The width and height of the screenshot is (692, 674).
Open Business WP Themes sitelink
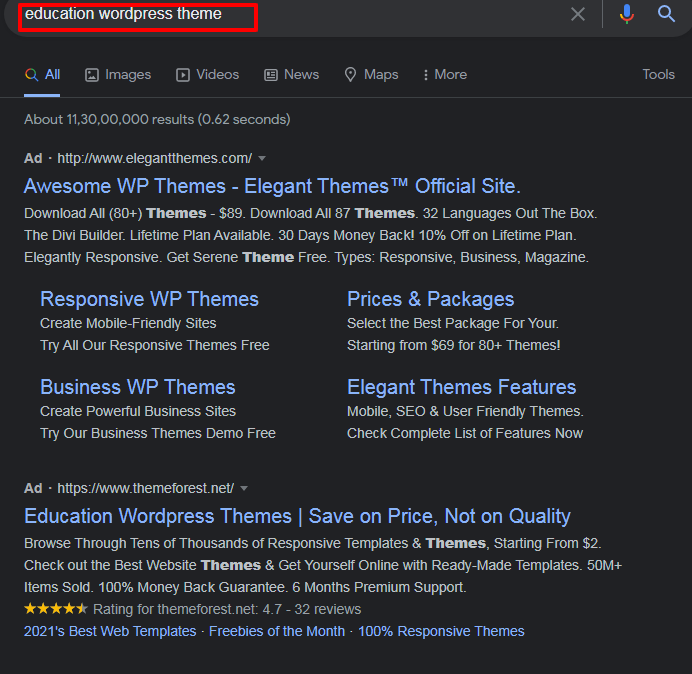[138, 387]
